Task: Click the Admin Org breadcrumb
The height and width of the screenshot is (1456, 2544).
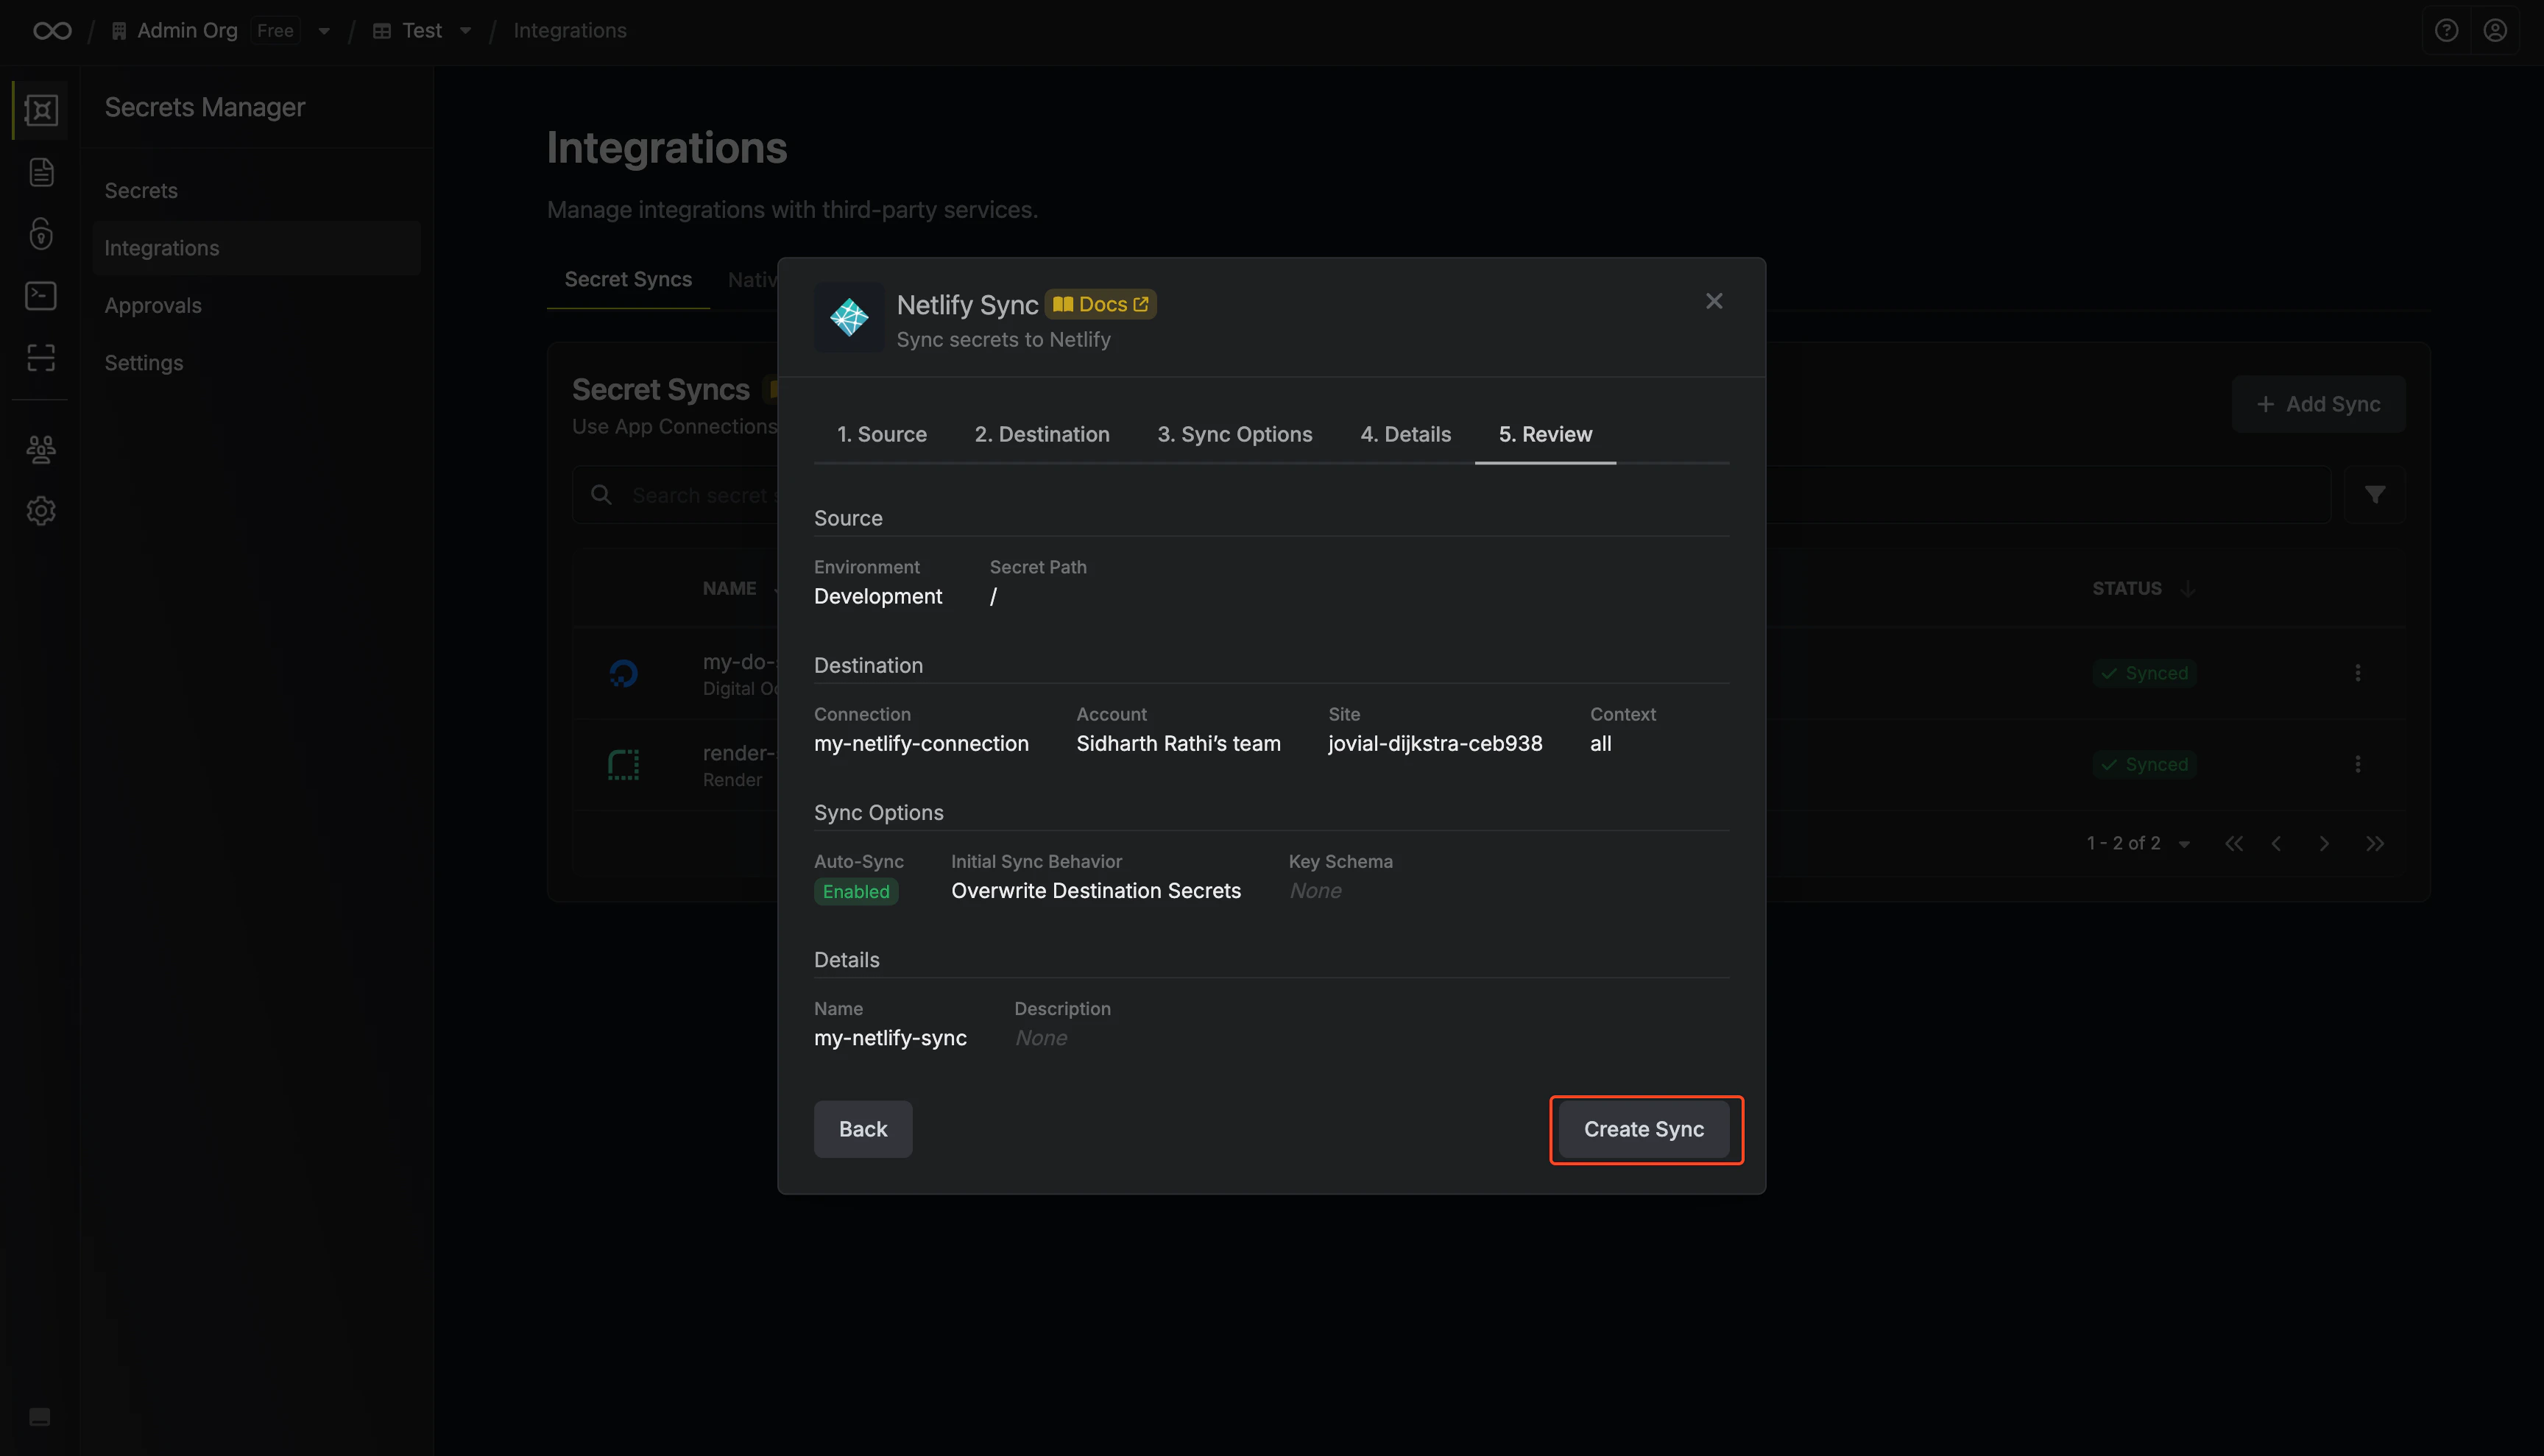Action: coord(187,31)
